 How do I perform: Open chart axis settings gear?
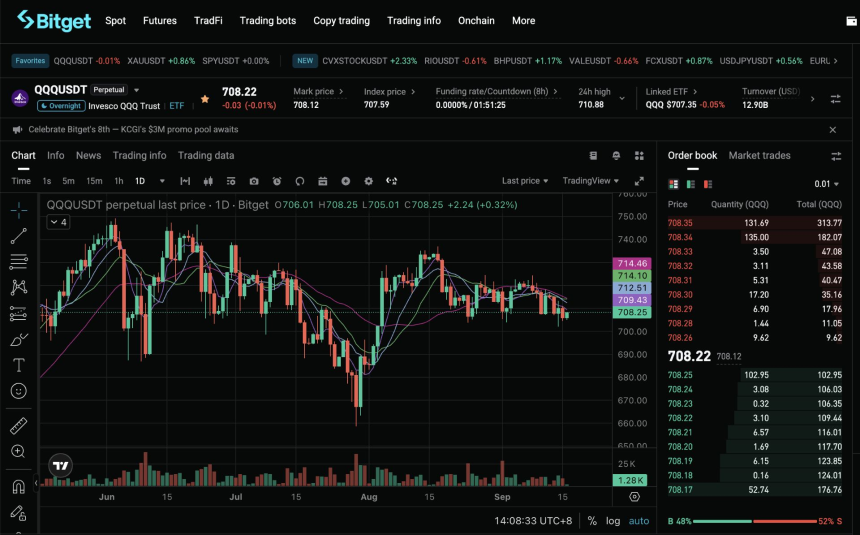tap(635, 497)
